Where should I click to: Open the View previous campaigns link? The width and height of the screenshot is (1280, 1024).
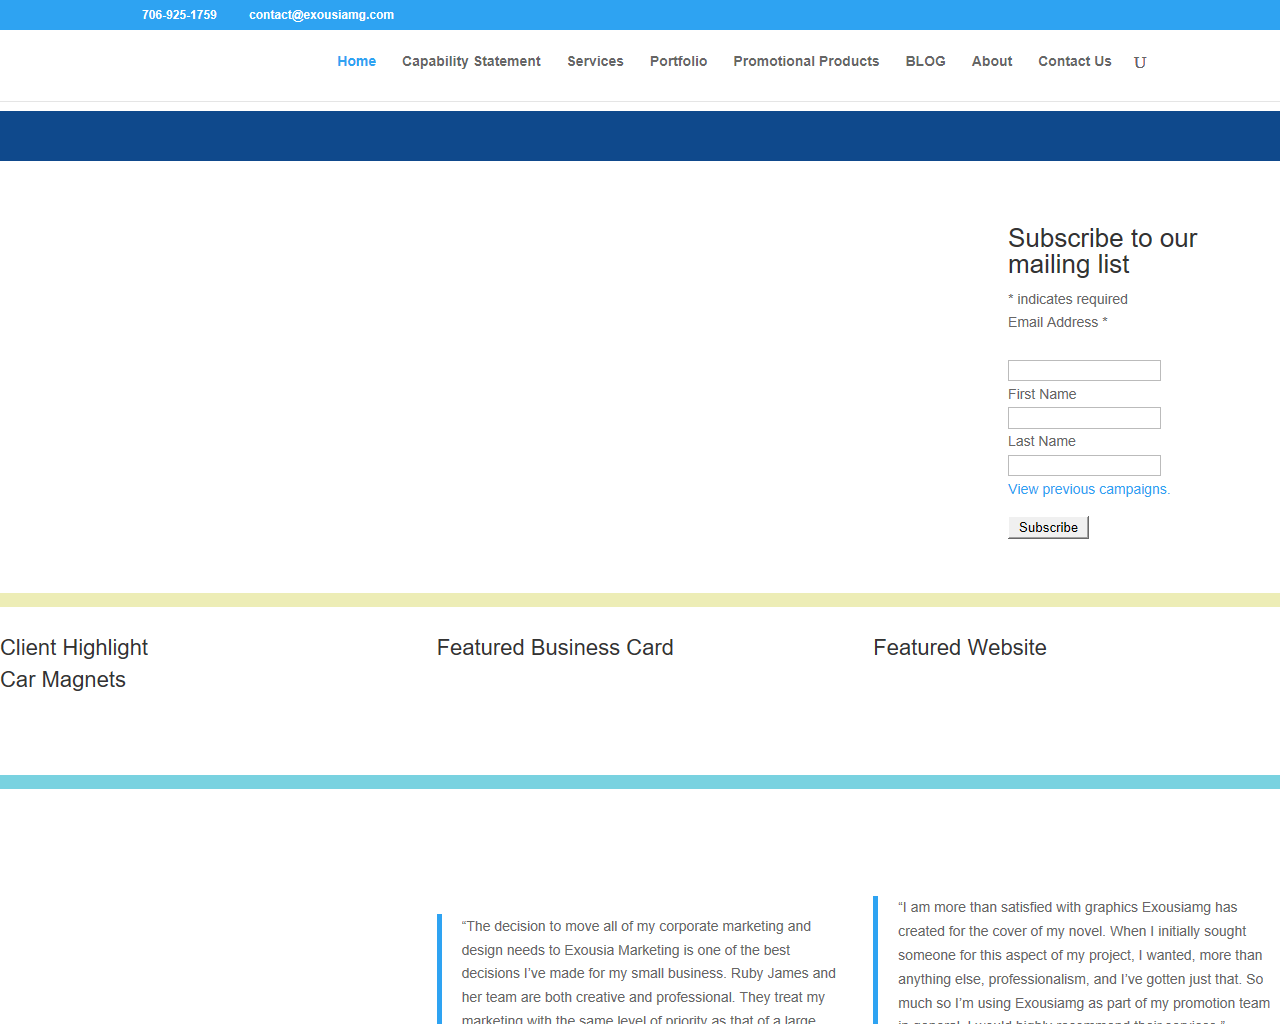tap(1088, 489)
